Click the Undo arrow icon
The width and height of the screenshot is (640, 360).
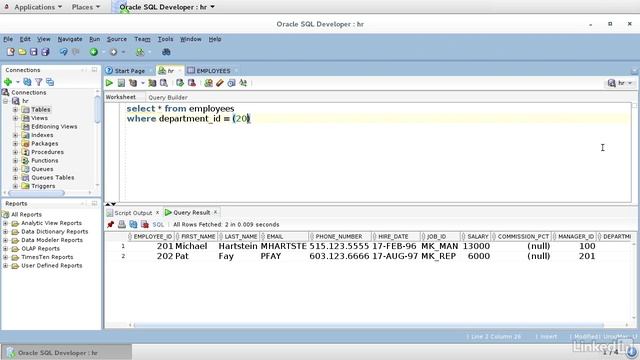pyautogui.click(x=64, y=52)
